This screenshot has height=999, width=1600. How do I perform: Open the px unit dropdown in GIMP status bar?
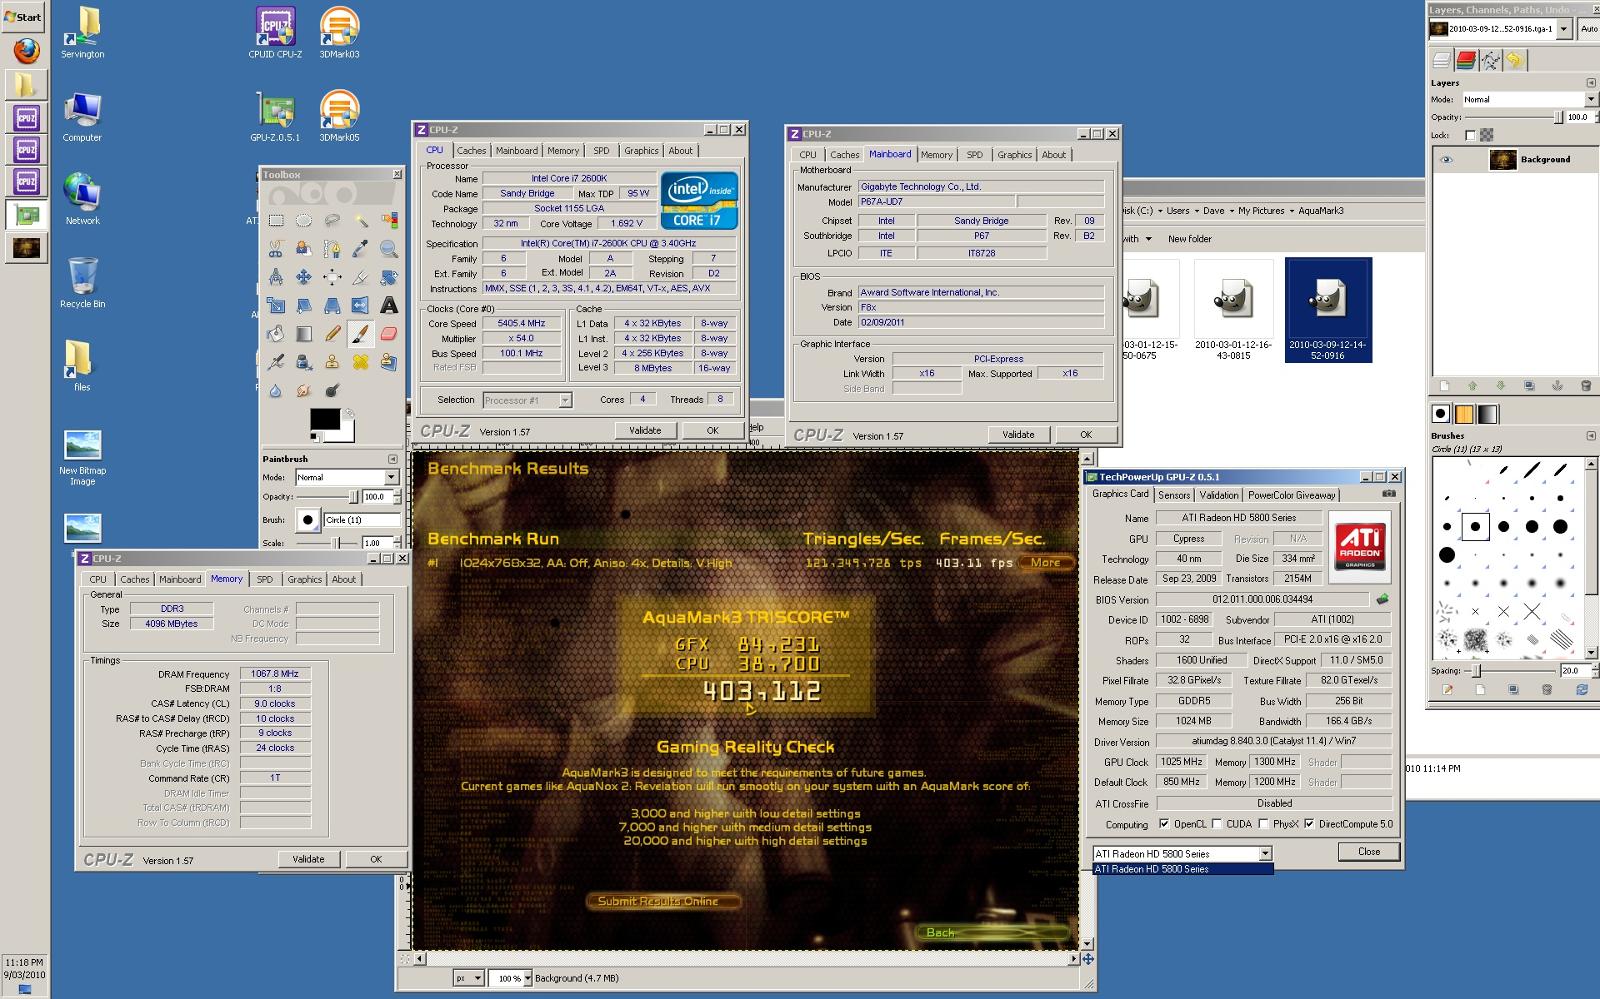pos(466,978)
